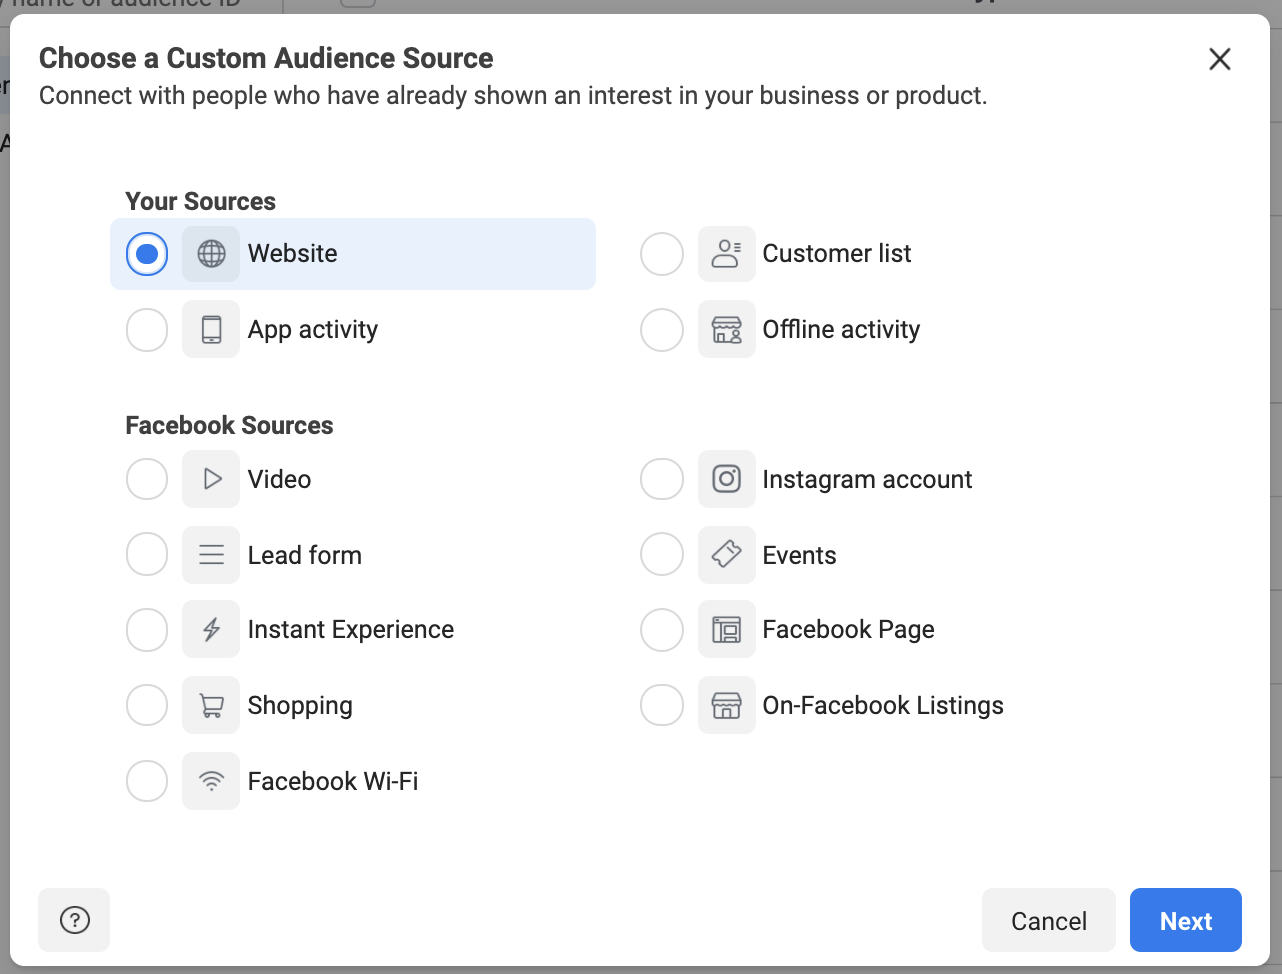Click the 'App activity' label text
1282x974 pixels.
(313, 330)
